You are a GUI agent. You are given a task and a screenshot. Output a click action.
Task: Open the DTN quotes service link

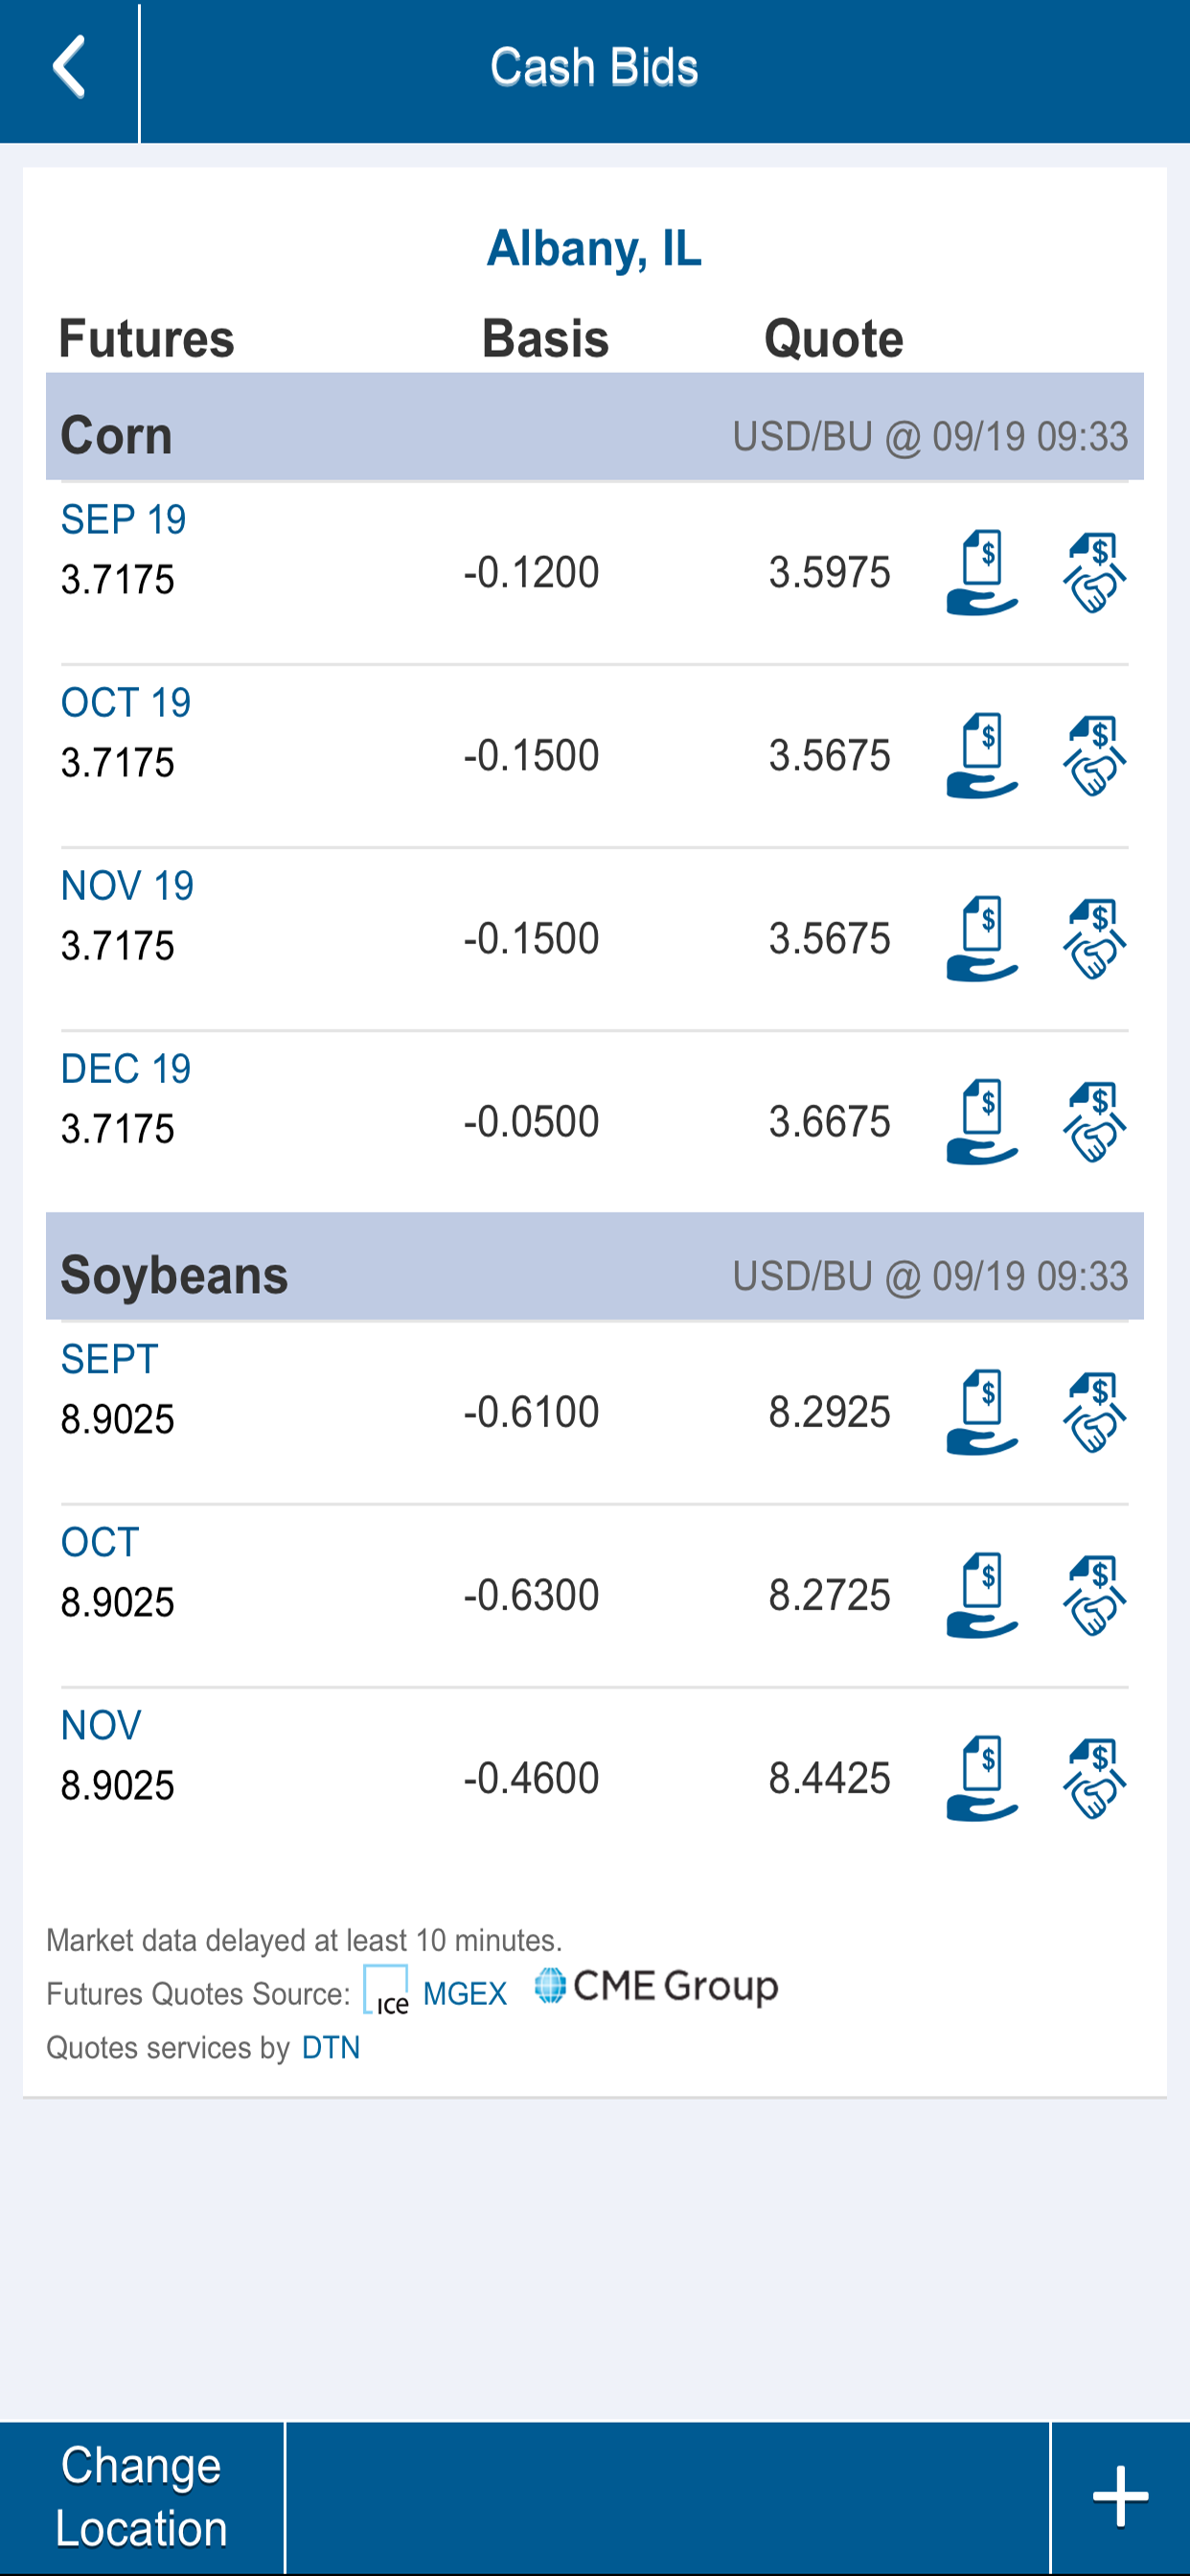[x=331, y=2048]
